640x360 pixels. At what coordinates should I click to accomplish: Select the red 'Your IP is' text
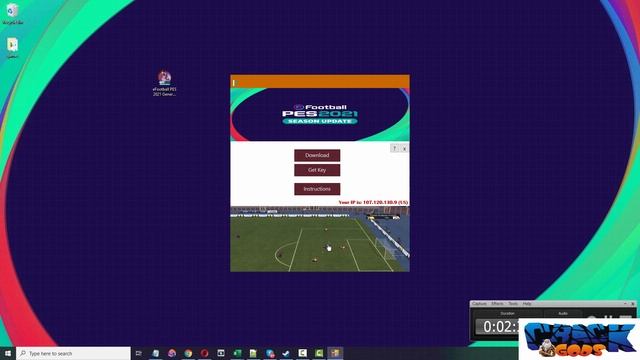point(373,202)
